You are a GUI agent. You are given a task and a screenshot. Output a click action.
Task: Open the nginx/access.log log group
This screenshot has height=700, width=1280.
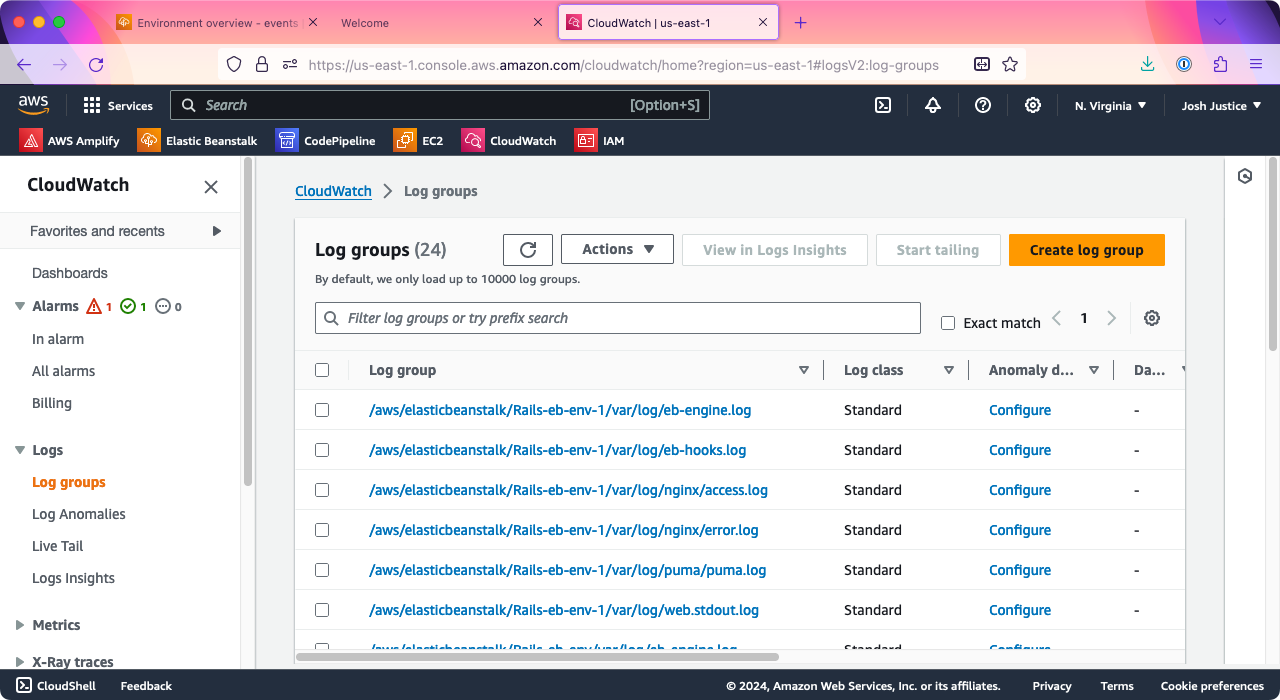pos(568,490)
